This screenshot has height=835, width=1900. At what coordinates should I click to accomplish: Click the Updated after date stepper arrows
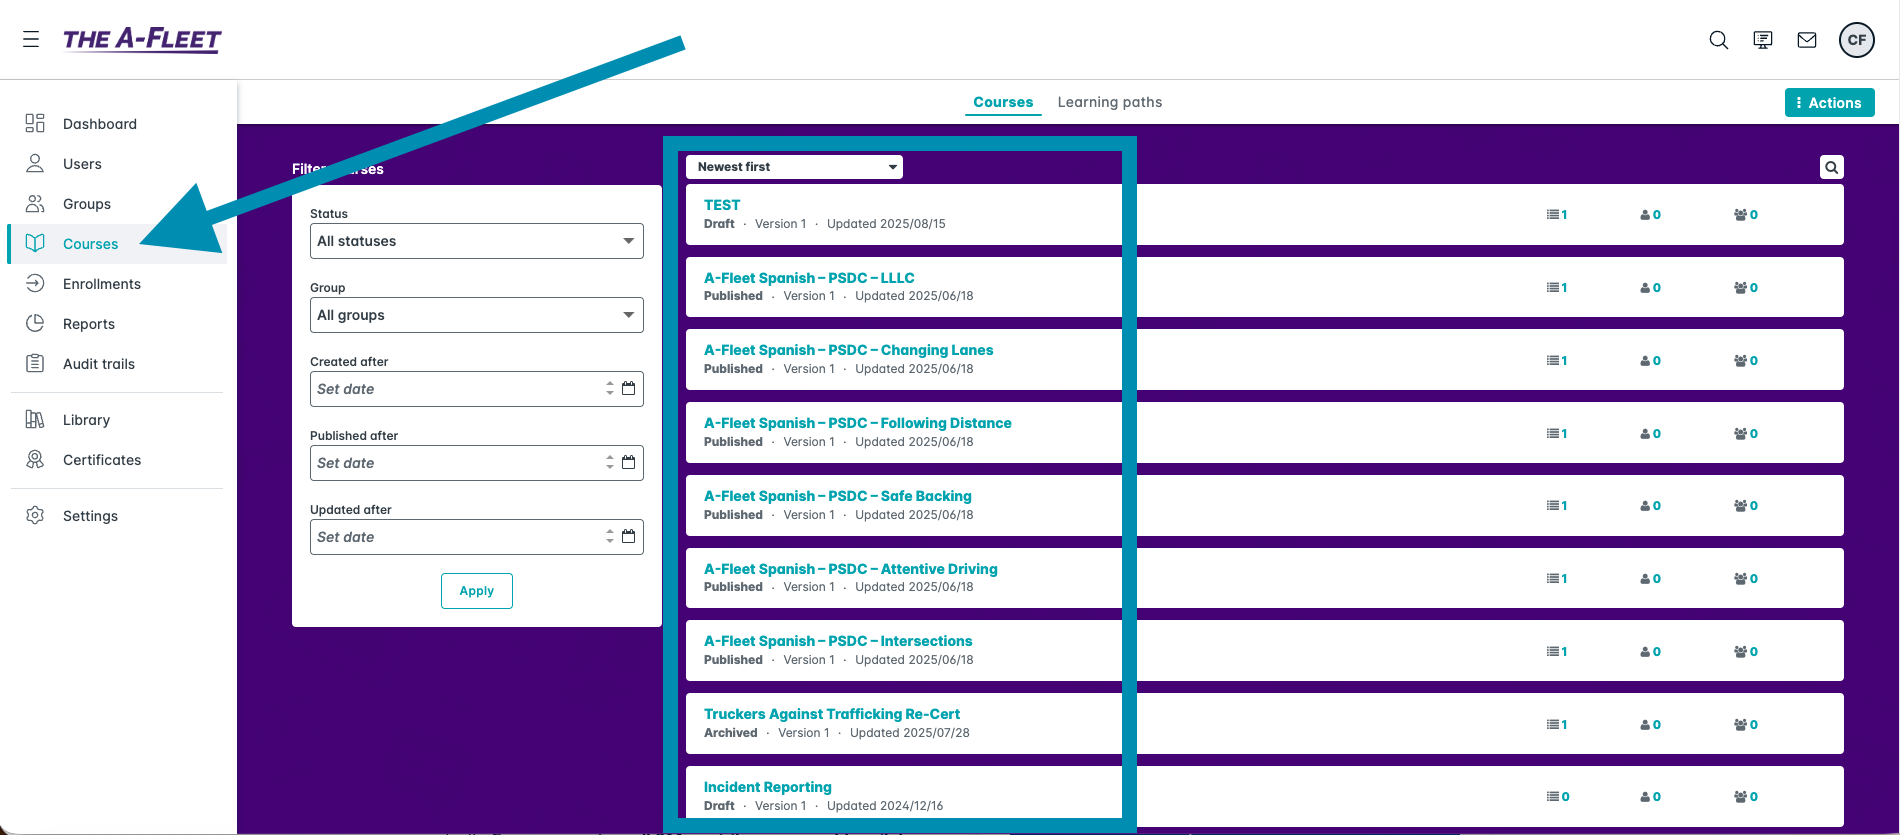[x=610, y=537]
